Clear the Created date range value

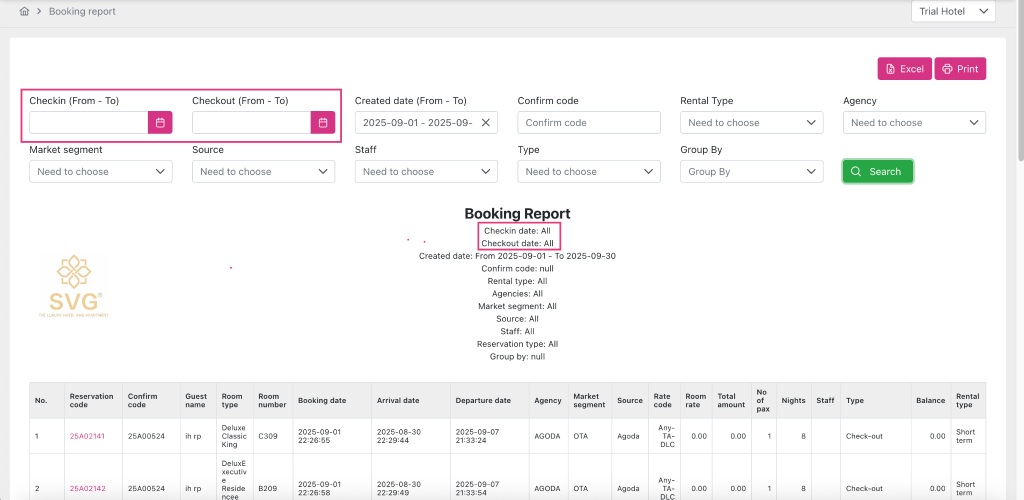tap(485, 122)
